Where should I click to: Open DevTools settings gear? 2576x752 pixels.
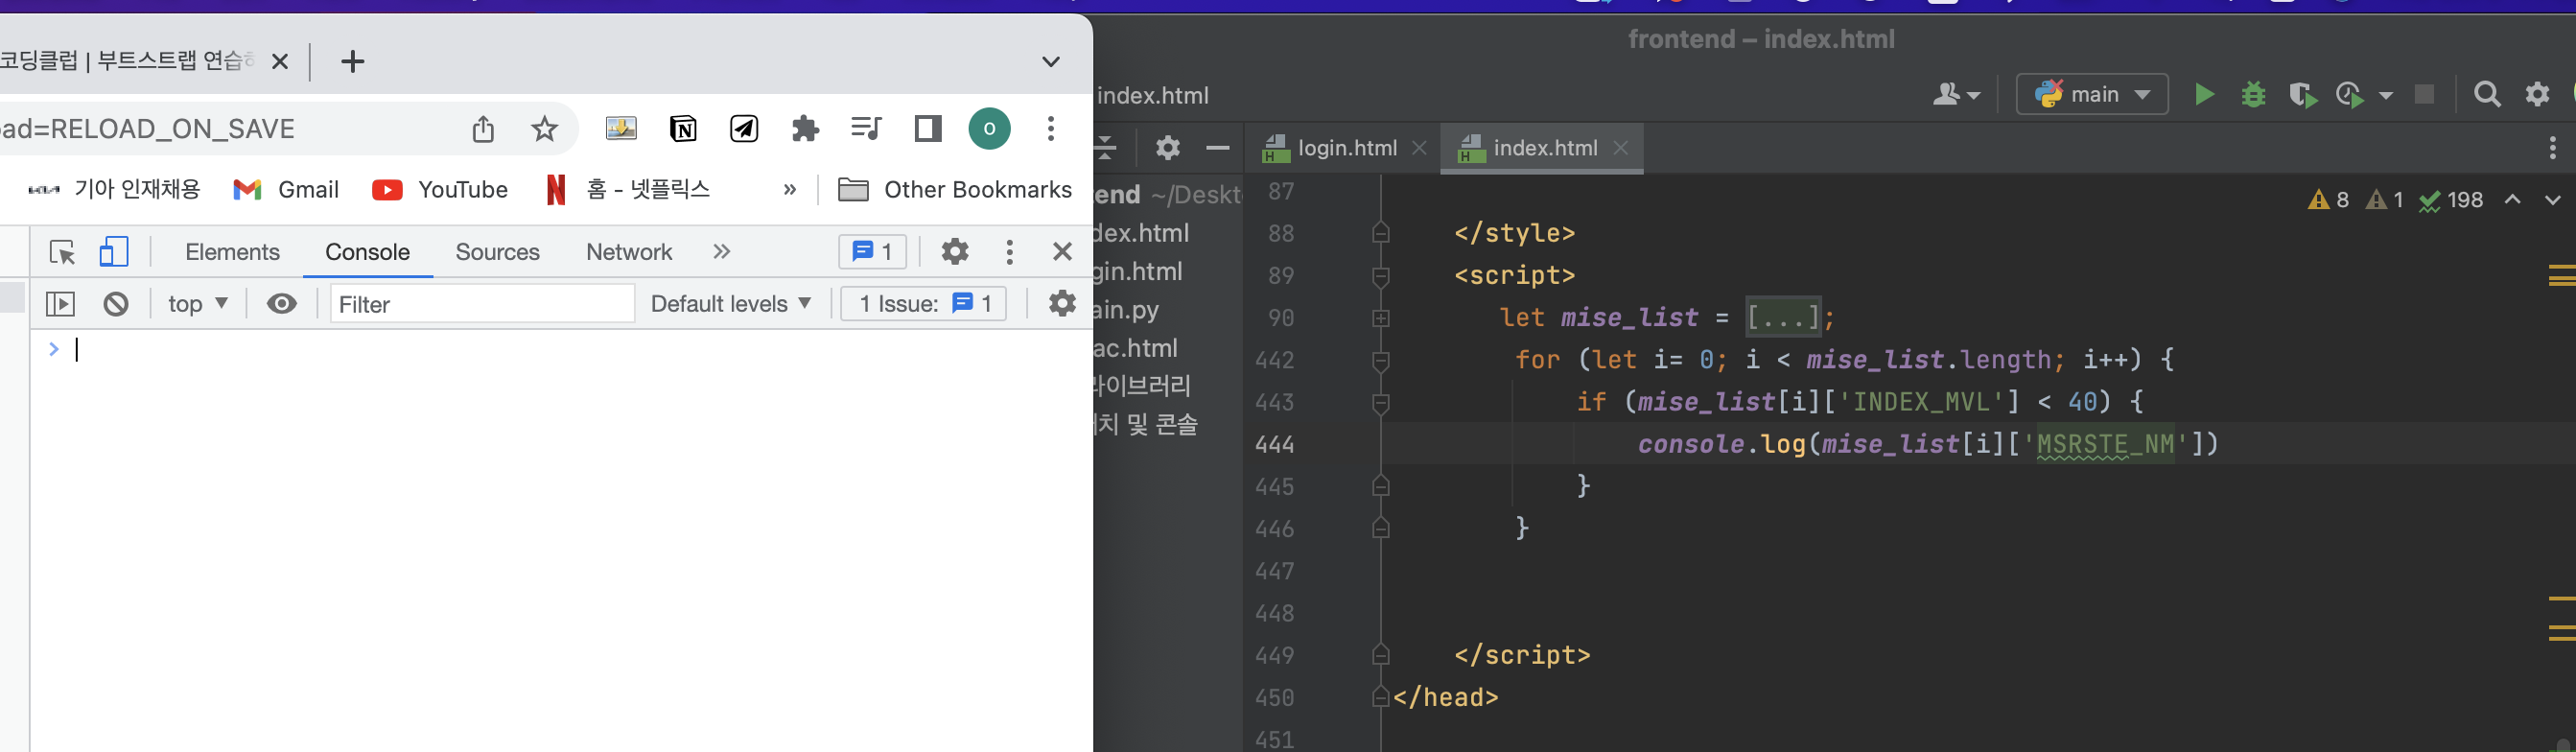pyautogui.click(x=955, y=252)
